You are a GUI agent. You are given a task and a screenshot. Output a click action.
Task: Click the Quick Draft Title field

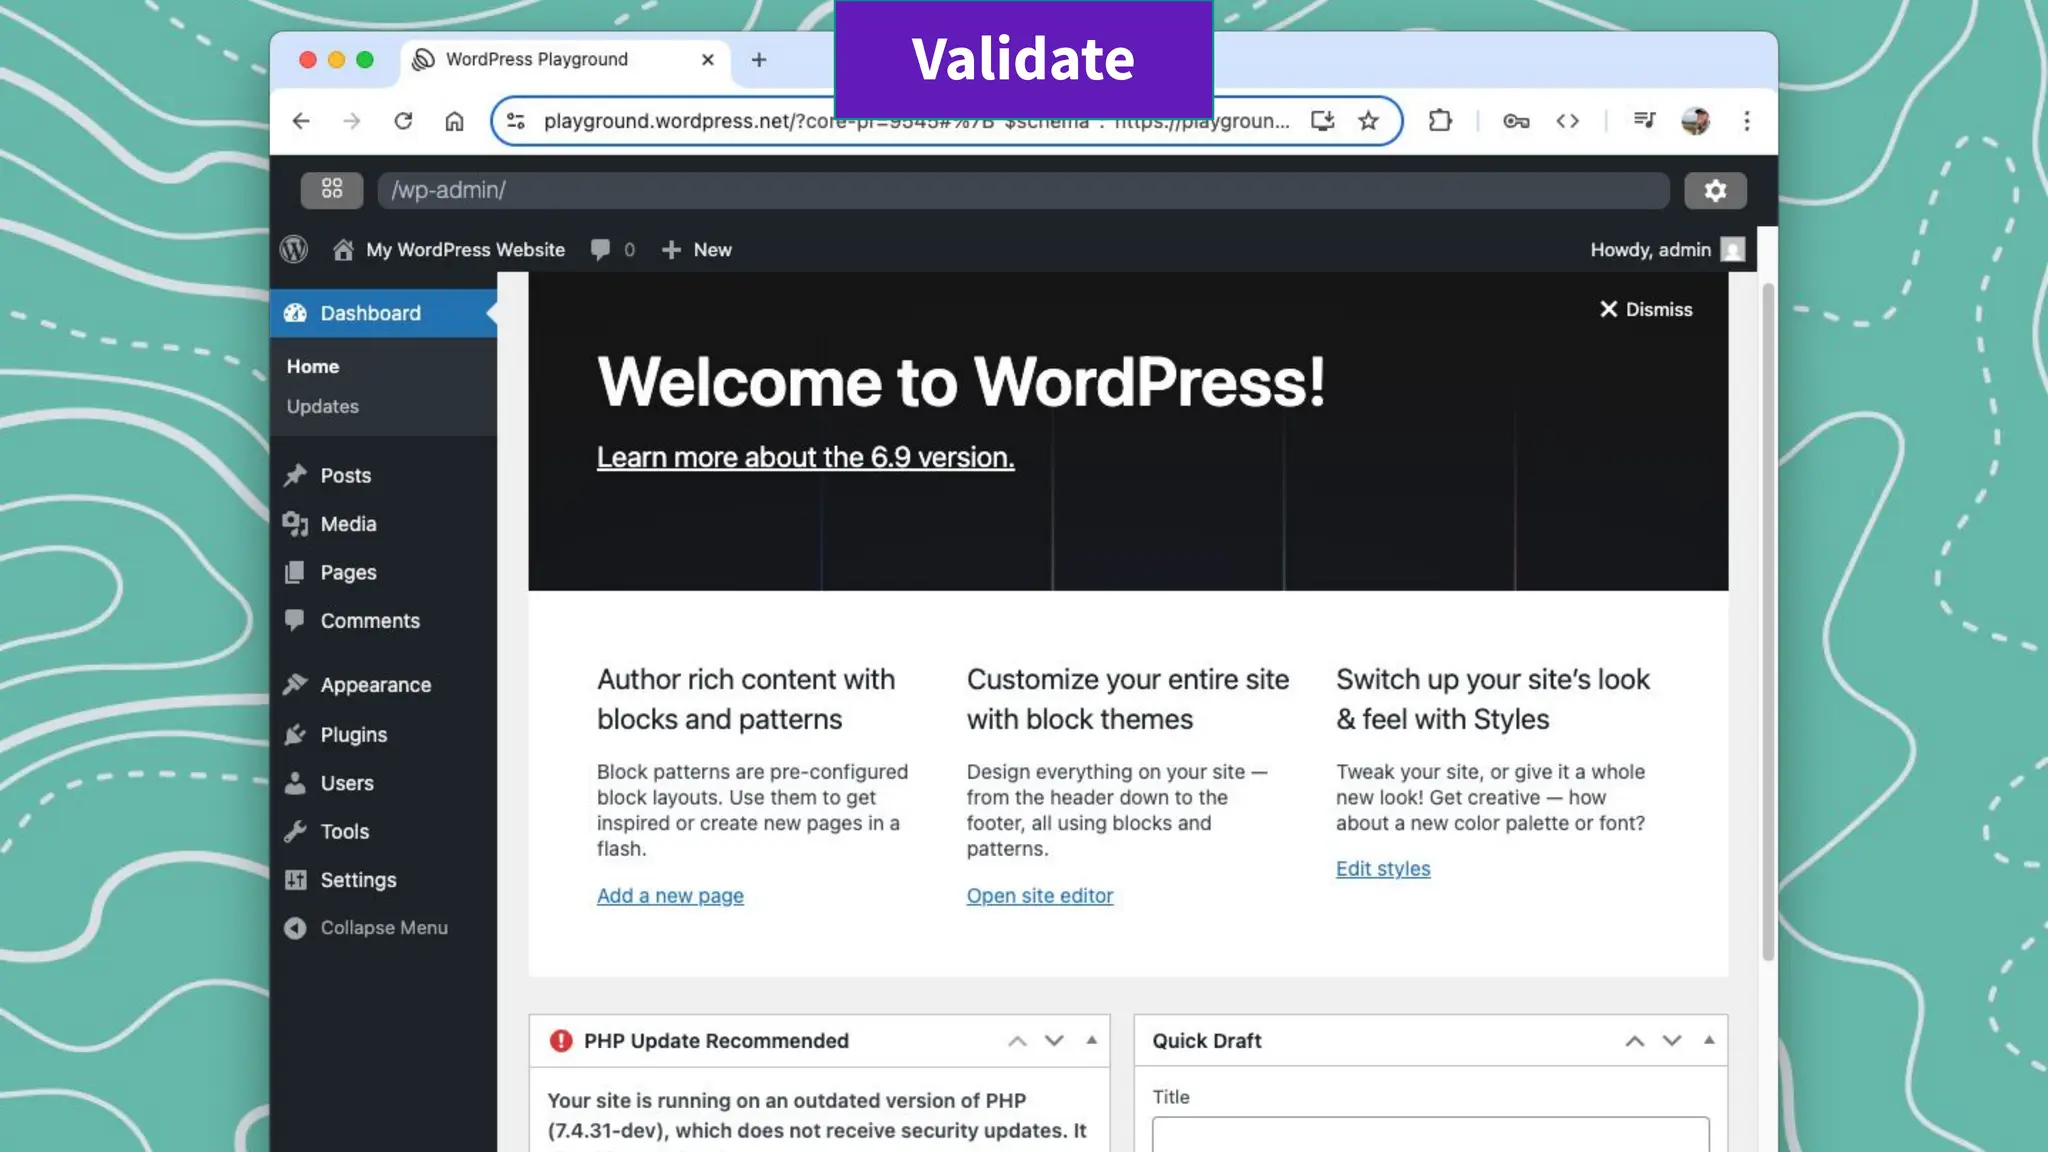1430,1134
